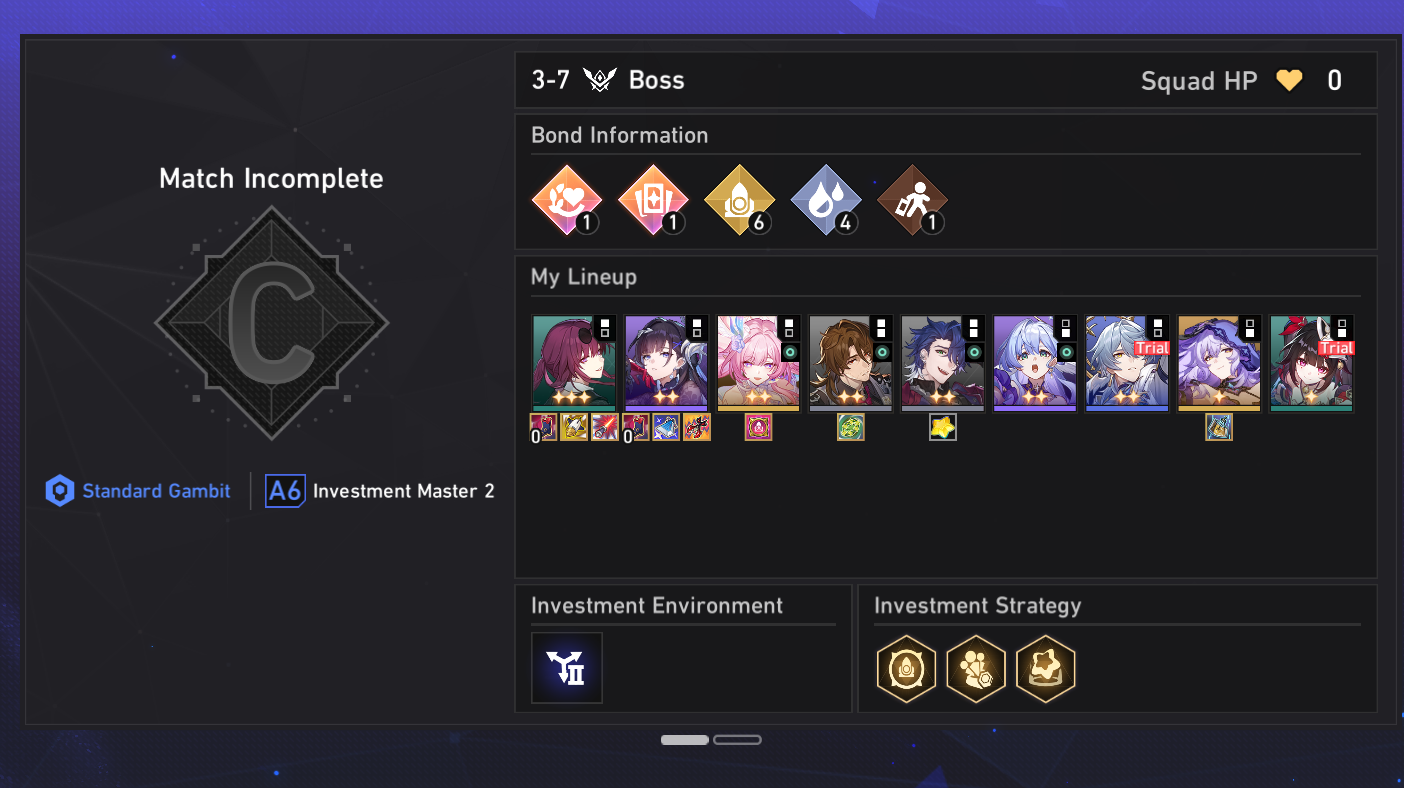
Task: Click the A6 Investment Master 2 label
Action: (380, 491)
